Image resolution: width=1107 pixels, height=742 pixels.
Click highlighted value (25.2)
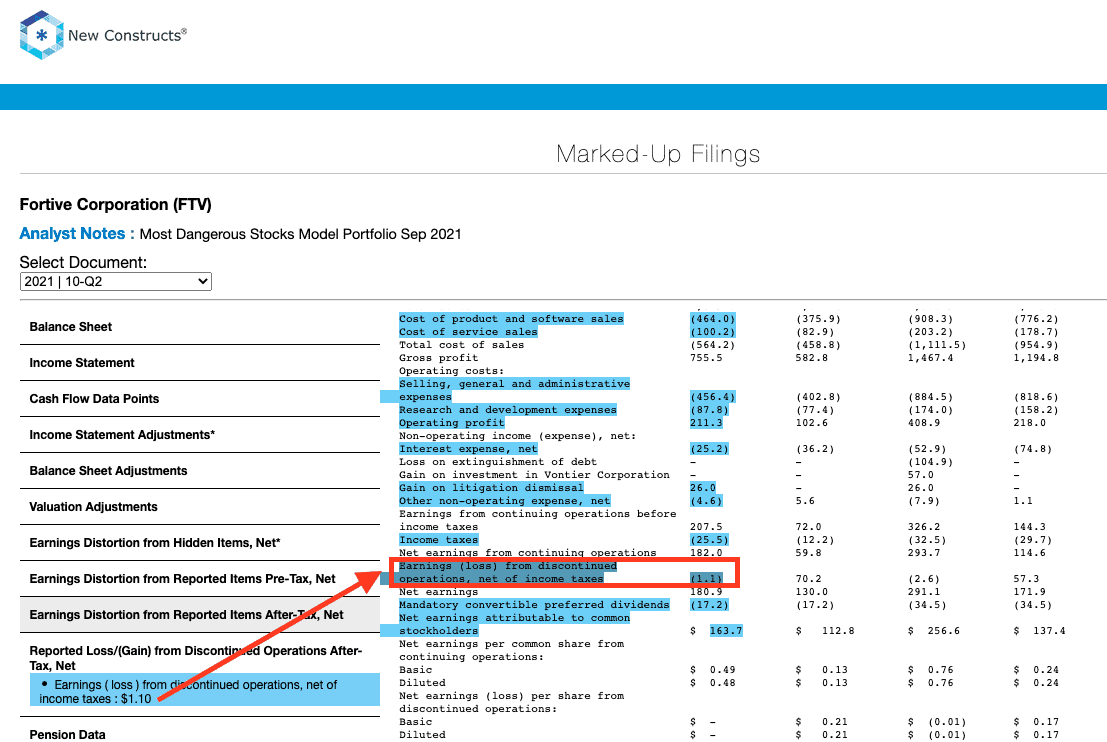pos(710,449)
